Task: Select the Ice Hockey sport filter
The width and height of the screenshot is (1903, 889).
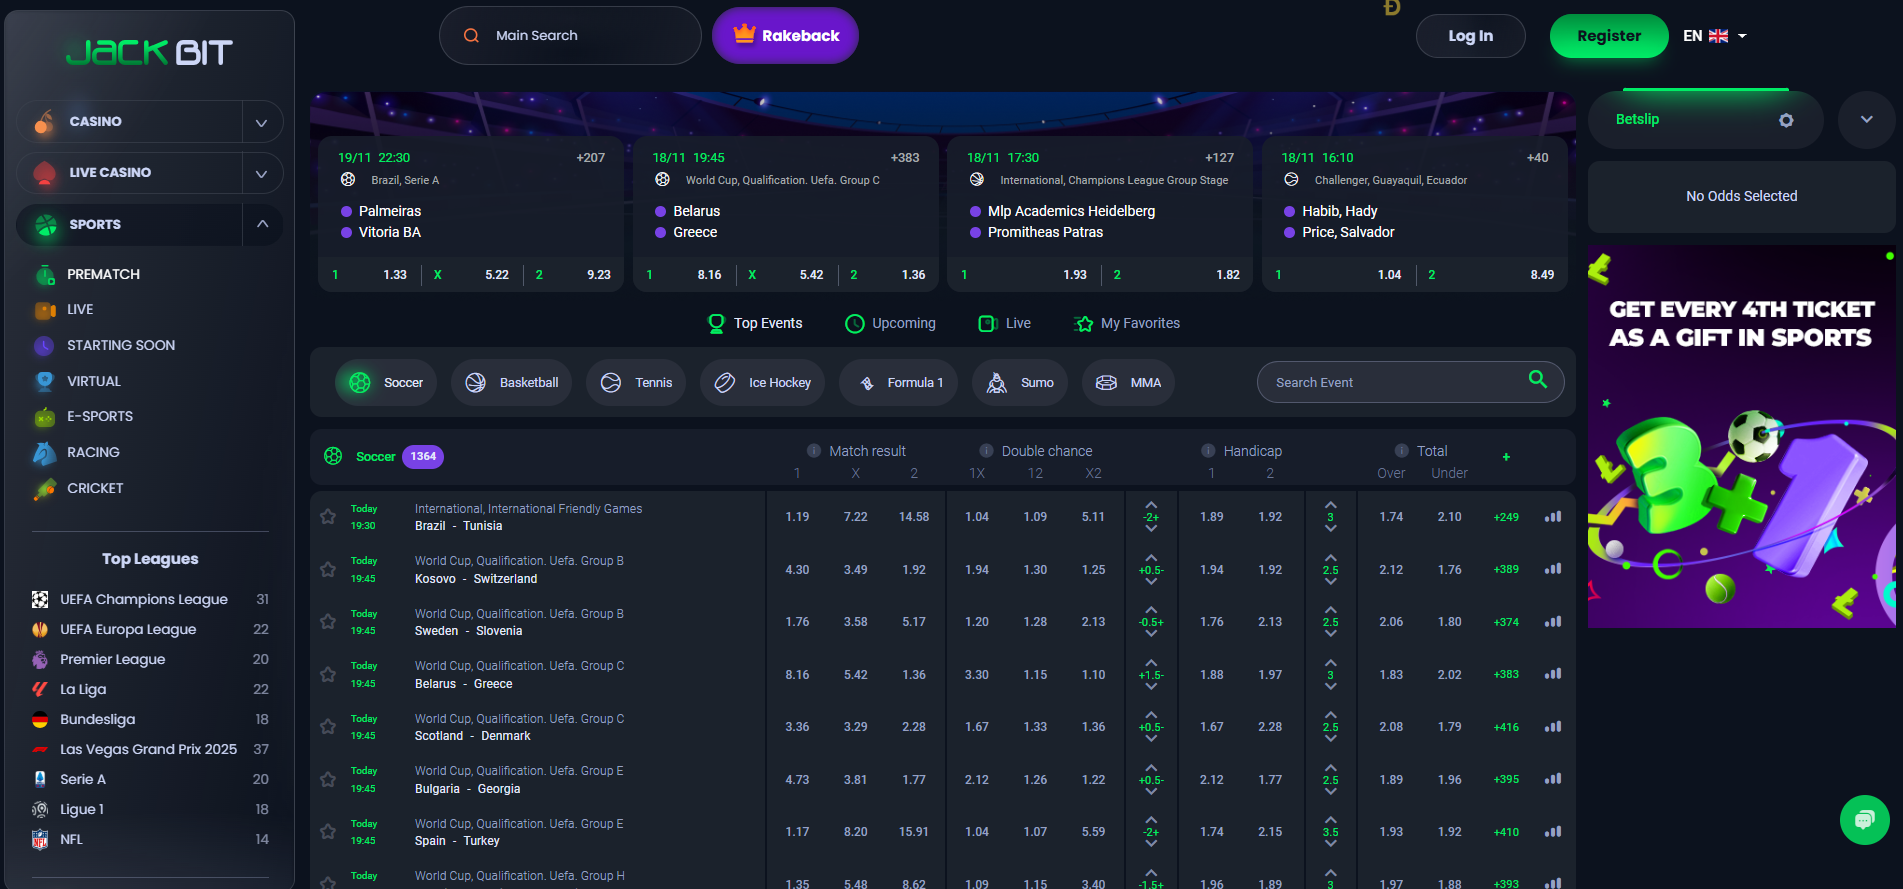Action: click(763, 383)
